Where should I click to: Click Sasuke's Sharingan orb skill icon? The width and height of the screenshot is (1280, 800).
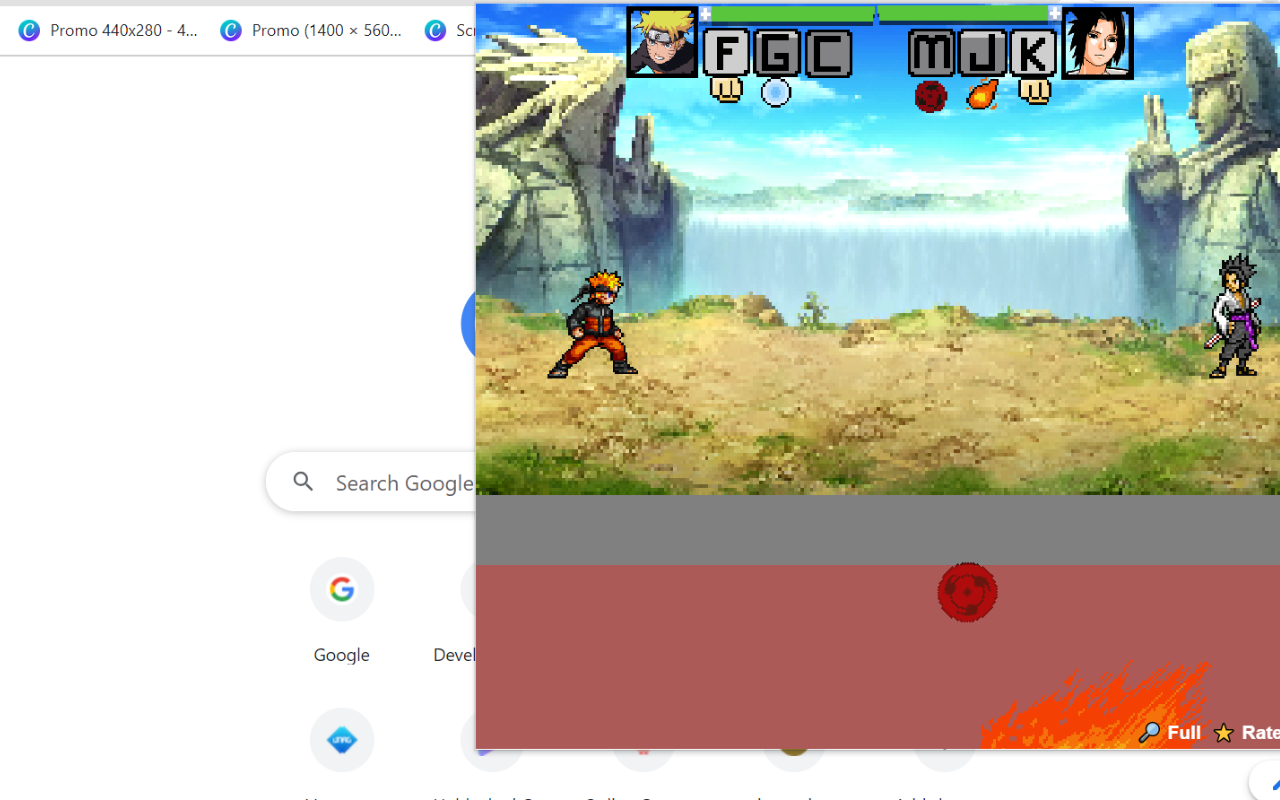[931, 96]
